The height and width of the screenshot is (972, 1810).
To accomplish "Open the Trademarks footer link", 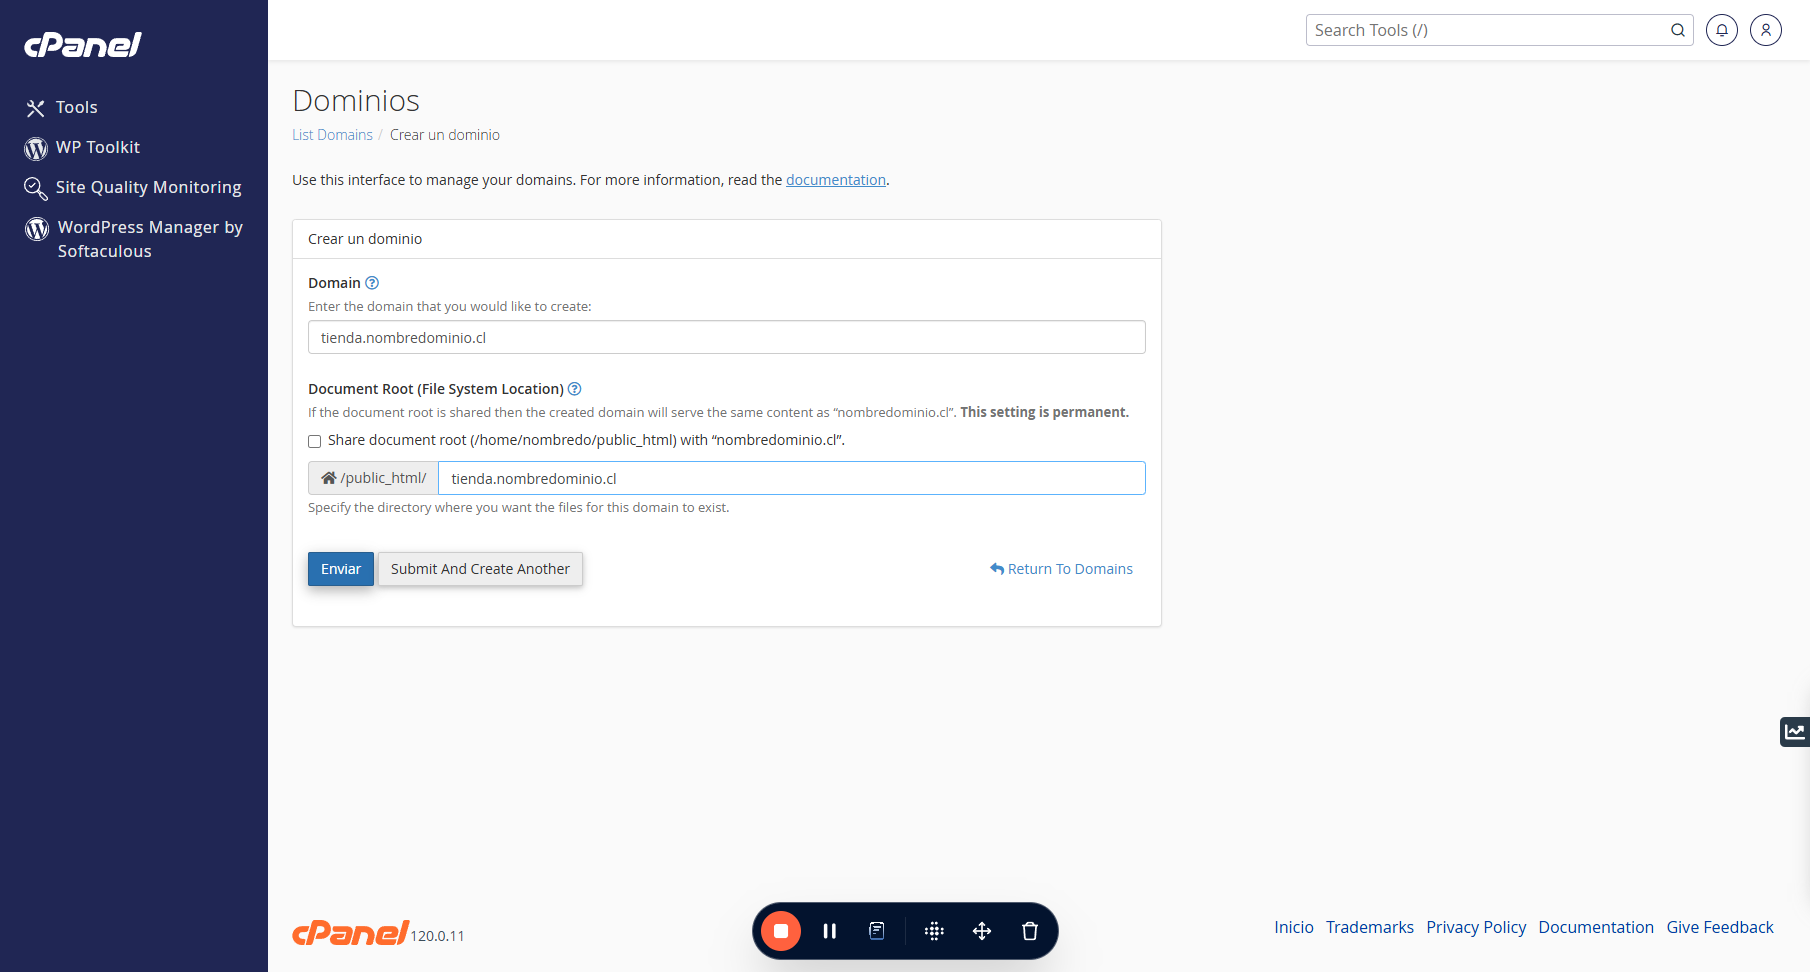I will pos(1370,927).
